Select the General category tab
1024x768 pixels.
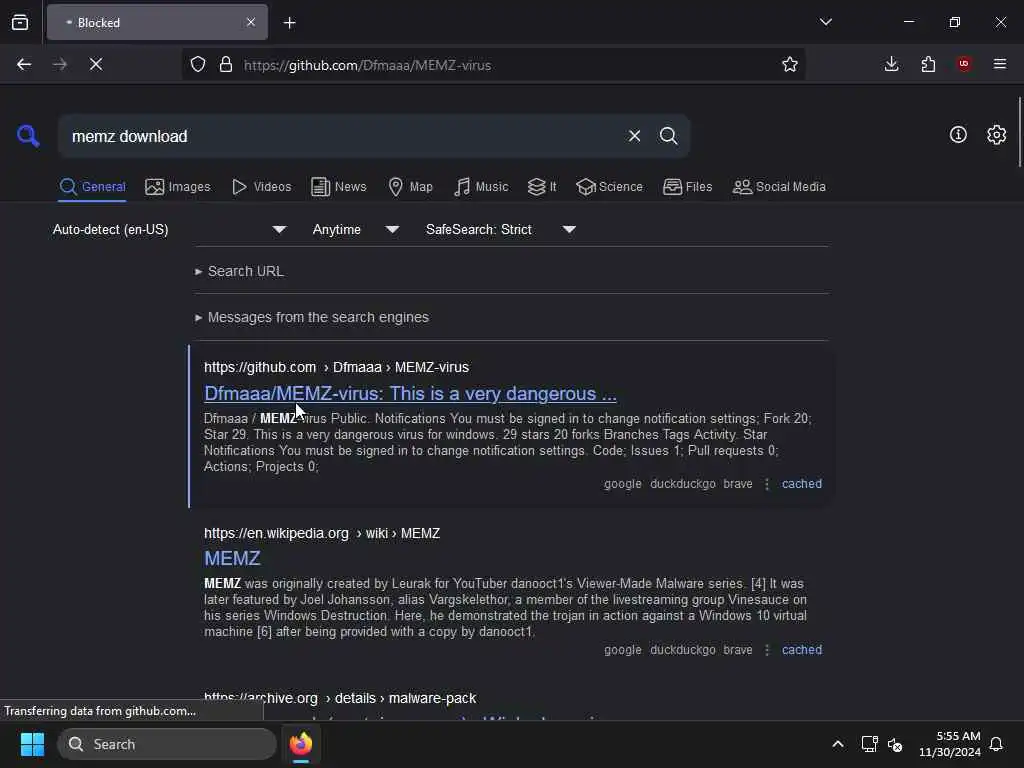[x=92, y=187]
